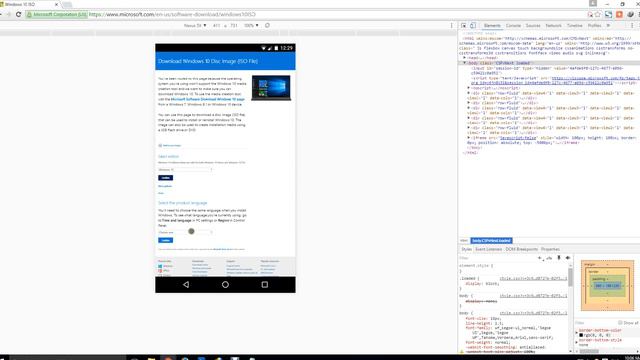This screenshot has height=360, width=640.
Task: Select body breadcrumb in Elements path bar
Action: (491, 240)
